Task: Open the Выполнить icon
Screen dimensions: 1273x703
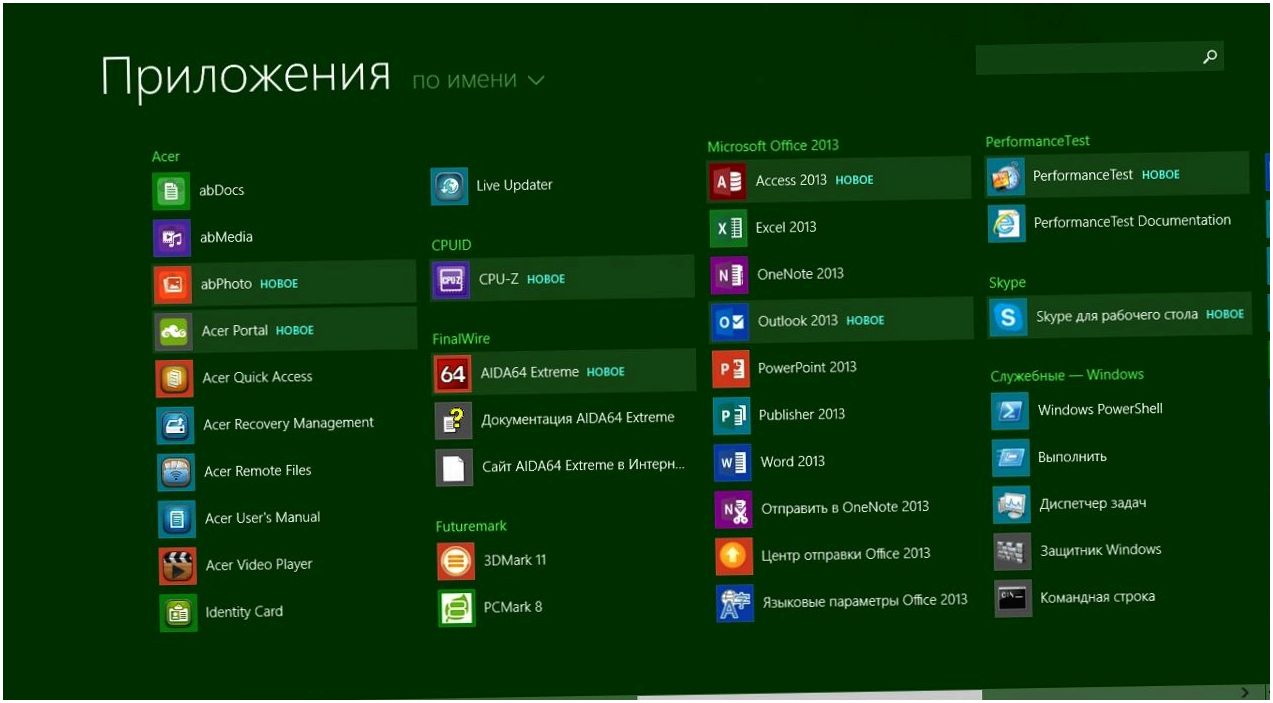Action: click(1011, 458)
